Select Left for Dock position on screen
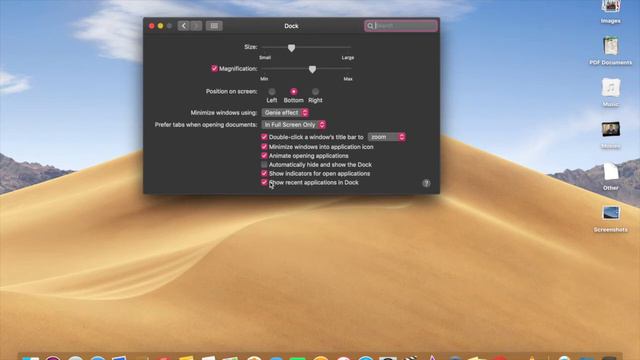 pos(272,91)
